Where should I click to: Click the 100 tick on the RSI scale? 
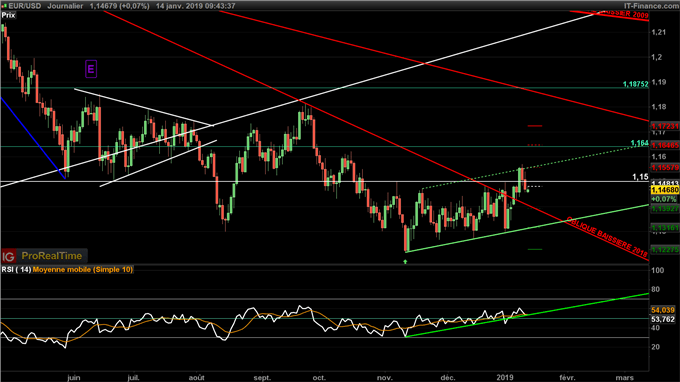click(x=658, y=270)
